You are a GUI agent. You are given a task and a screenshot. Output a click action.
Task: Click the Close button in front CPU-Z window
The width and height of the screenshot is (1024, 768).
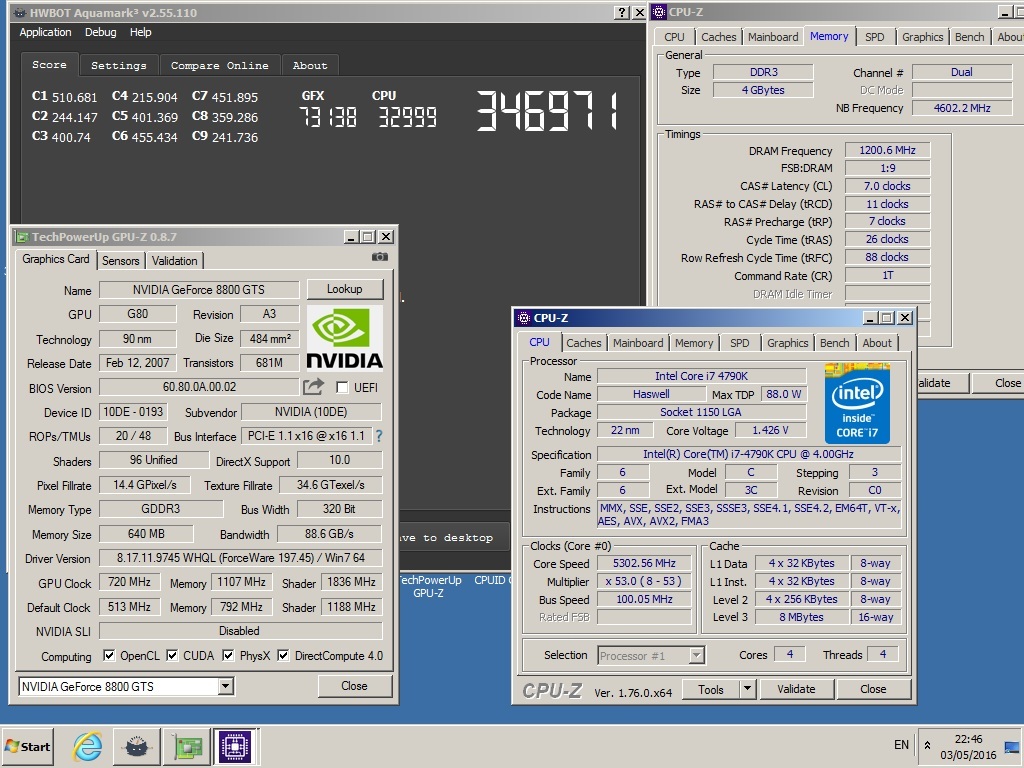[x=873, y=689]
